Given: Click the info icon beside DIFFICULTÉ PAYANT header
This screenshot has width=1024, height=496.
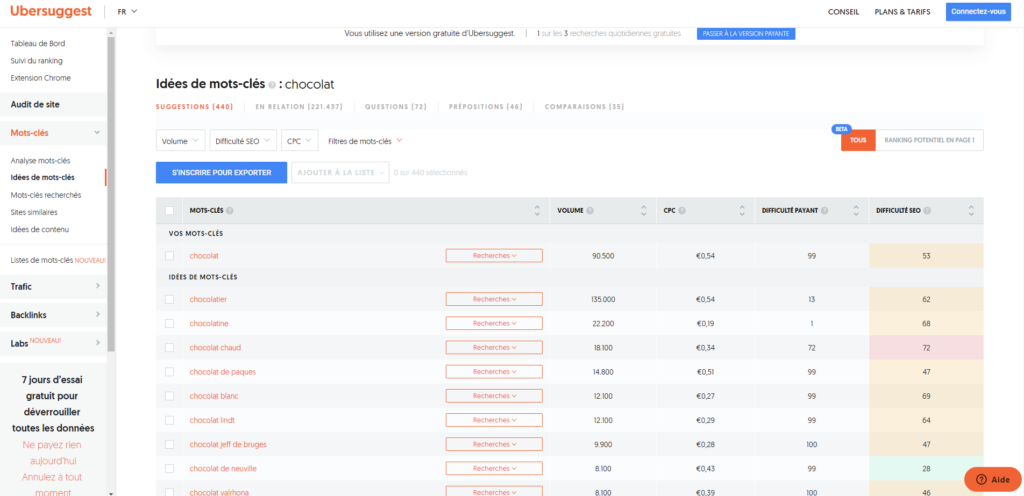Looking at the screenshot, I should [x=825, y=211].
